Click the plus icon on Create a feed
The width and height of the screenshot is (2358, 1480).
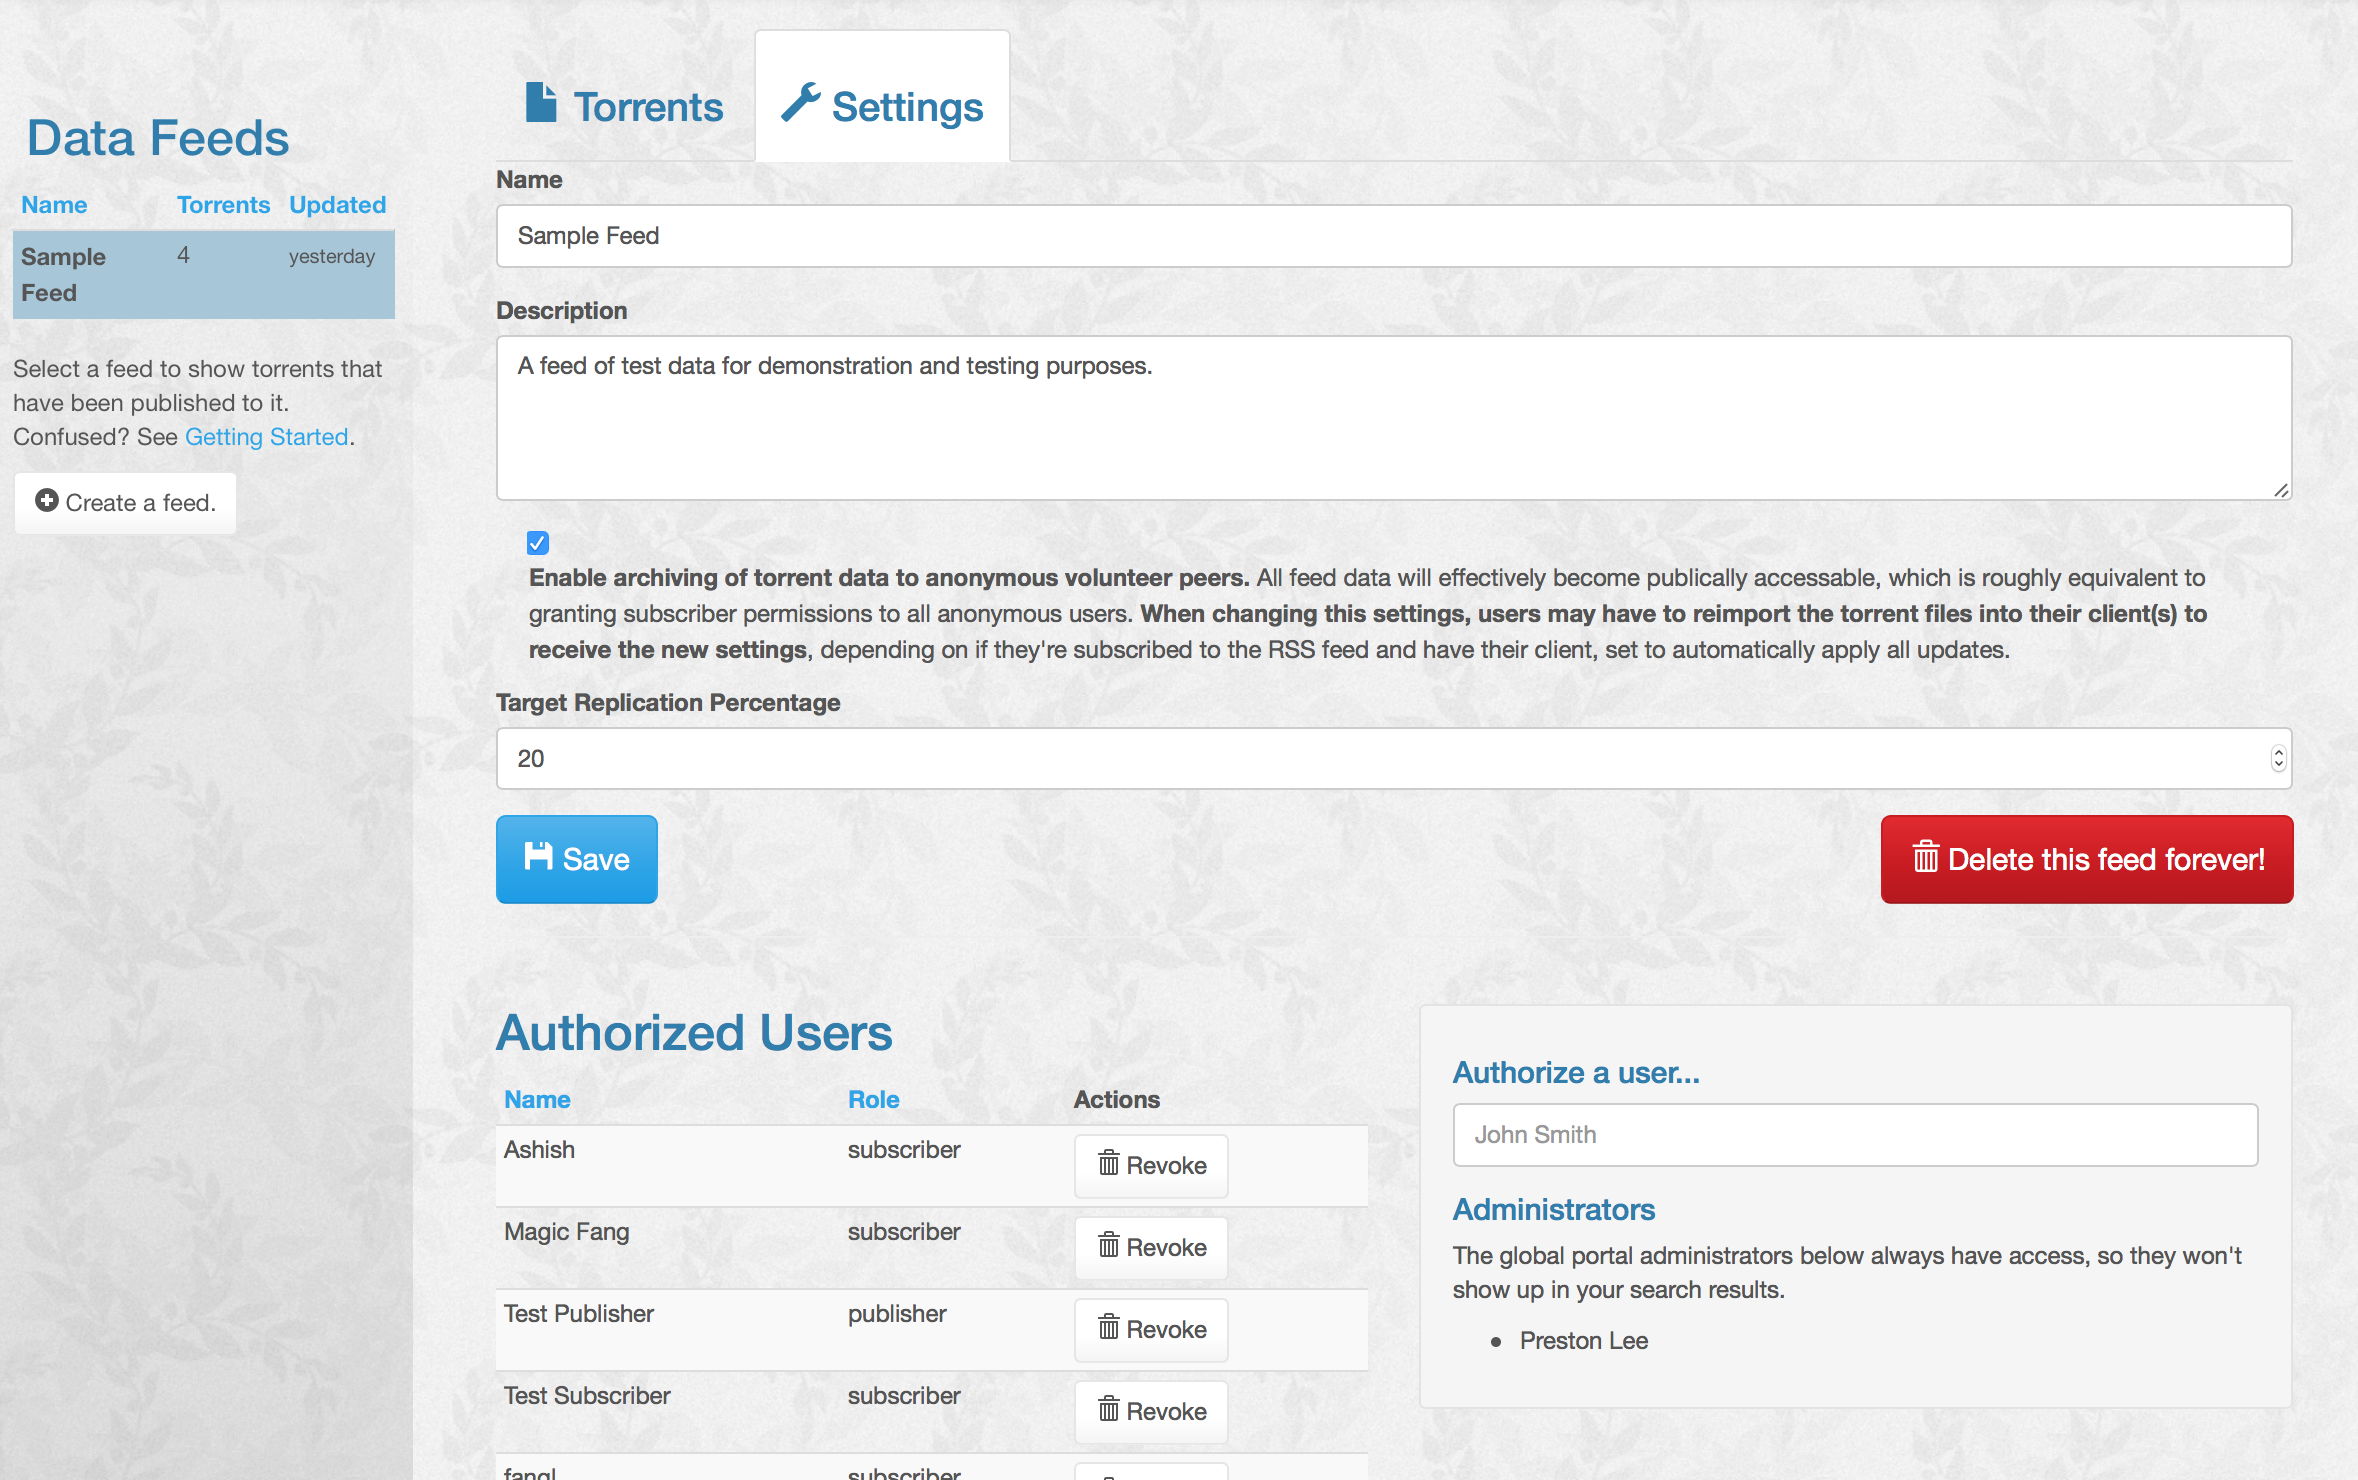click(47, 500)
